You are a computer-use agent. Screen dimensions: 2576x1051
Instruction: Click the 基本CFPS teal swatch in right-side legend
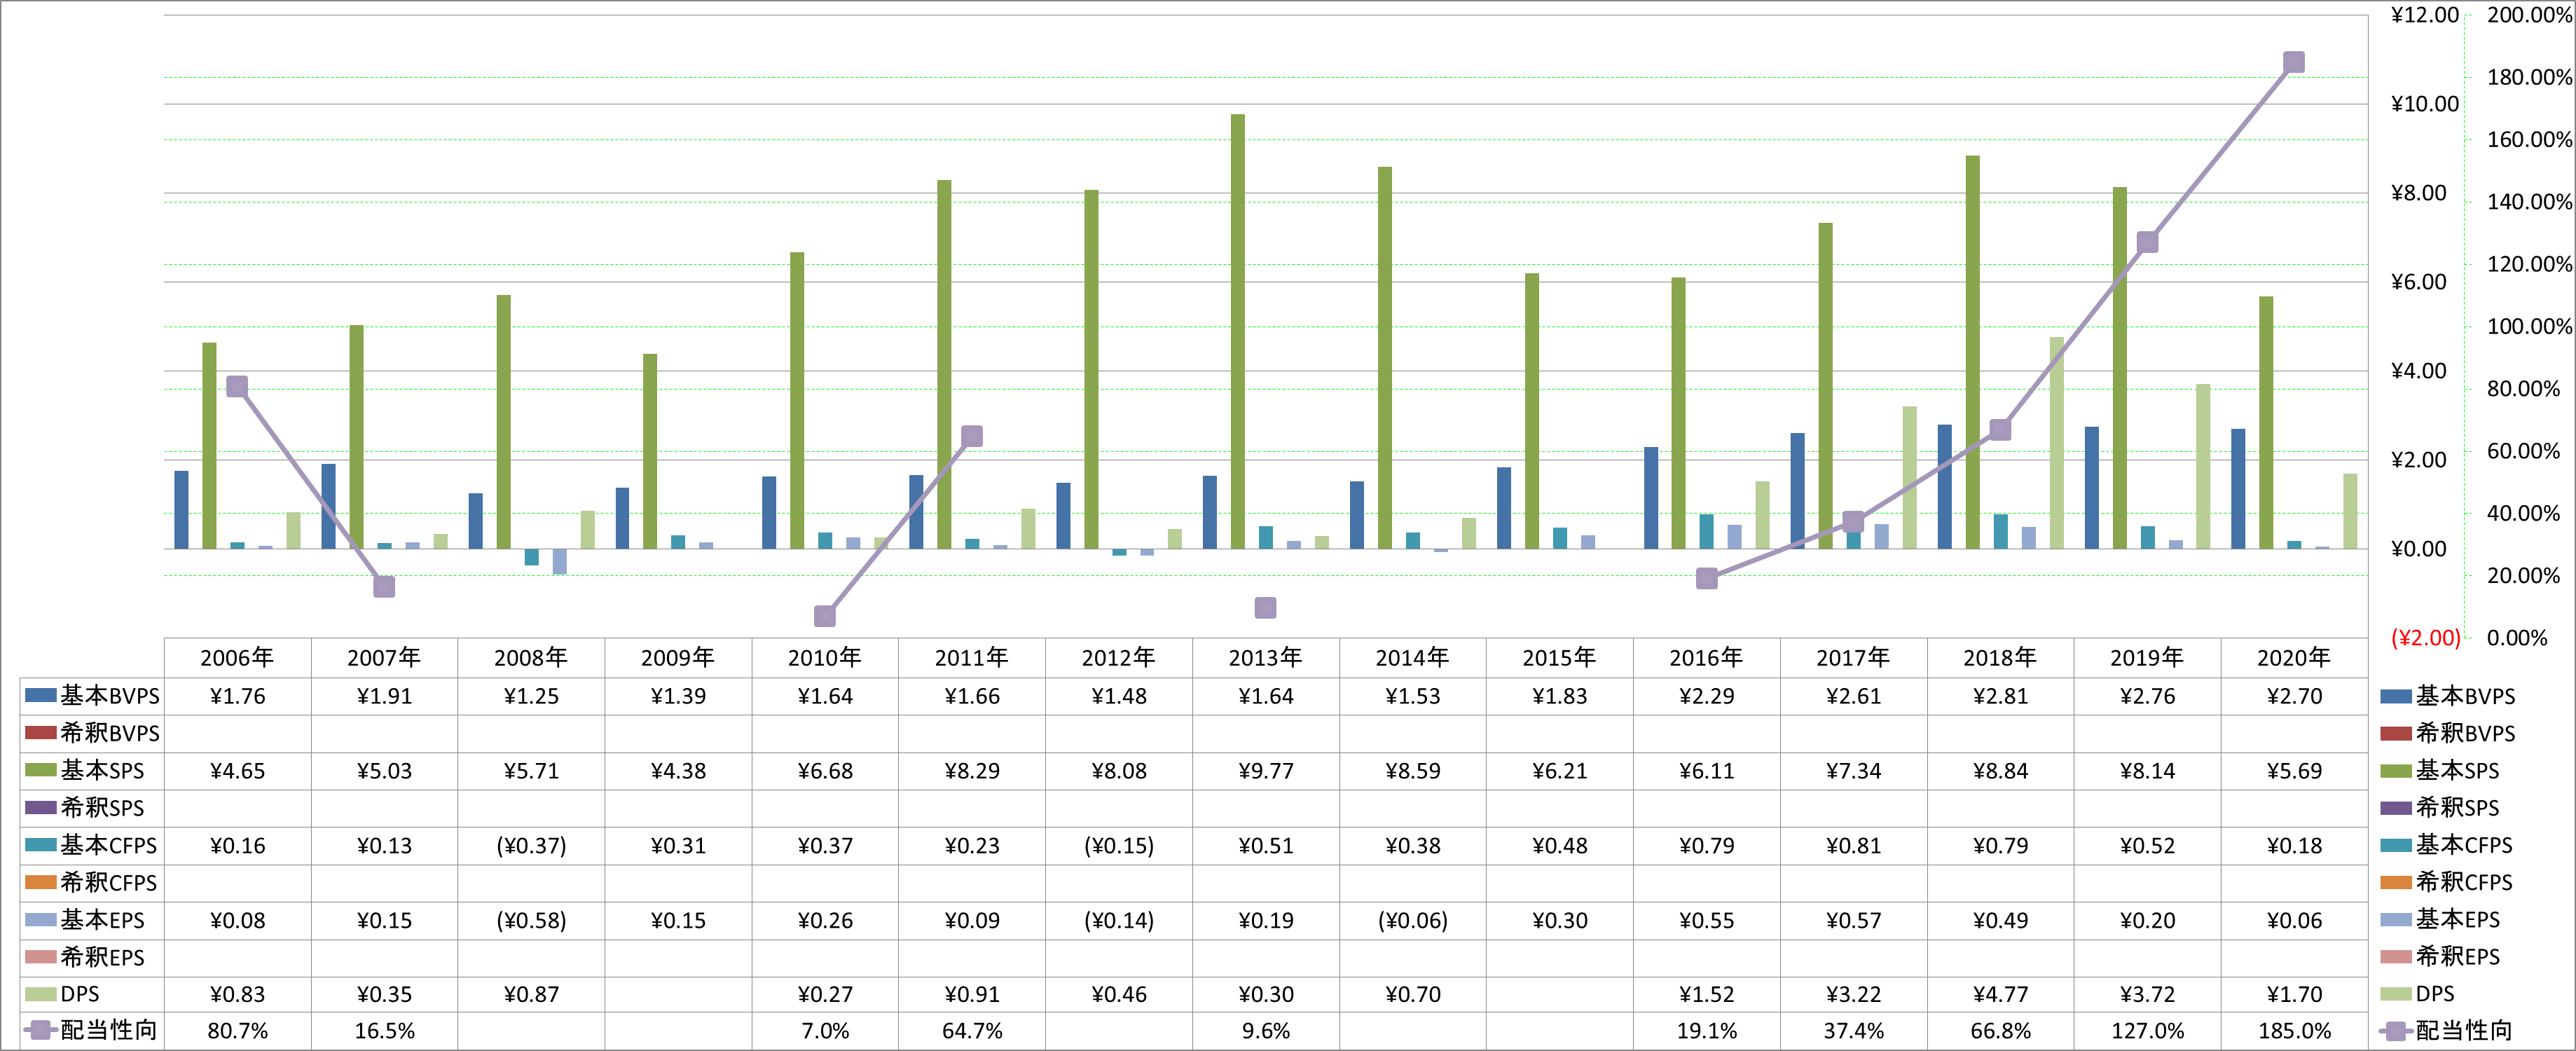(2396, 845)
